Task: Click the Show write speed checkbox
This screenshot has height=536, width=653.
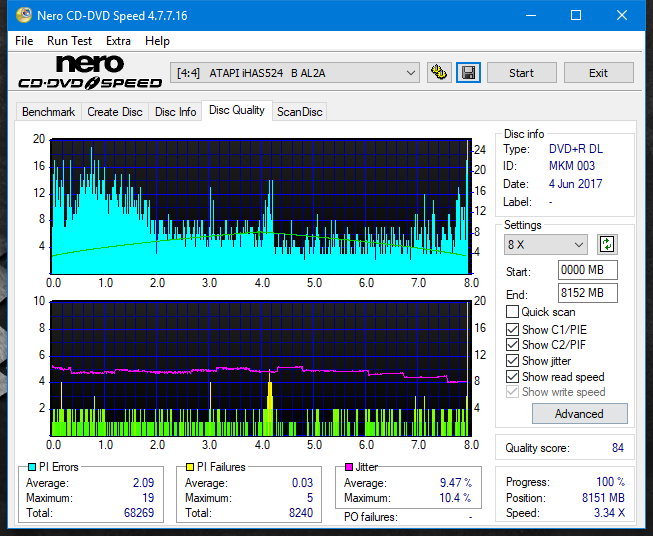Action: [x=512, y=392]
